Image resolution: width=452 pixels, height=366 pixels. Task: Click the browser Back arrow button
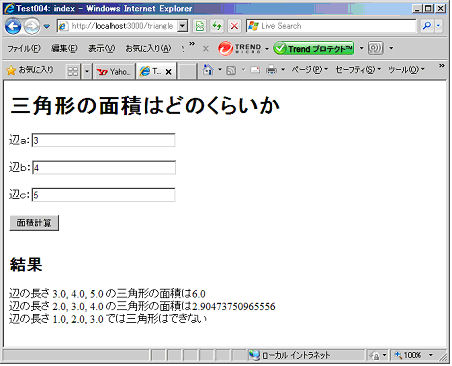tap(13, 26)
